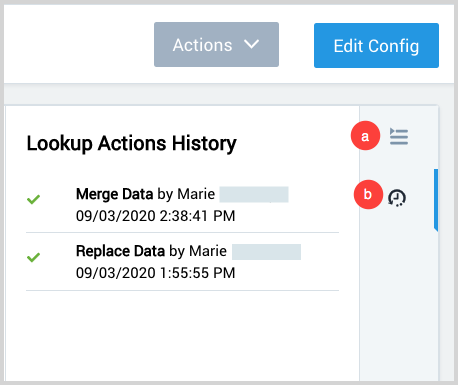Open the Actions dropdown menu
458x385 pixels.
(216, 45)
